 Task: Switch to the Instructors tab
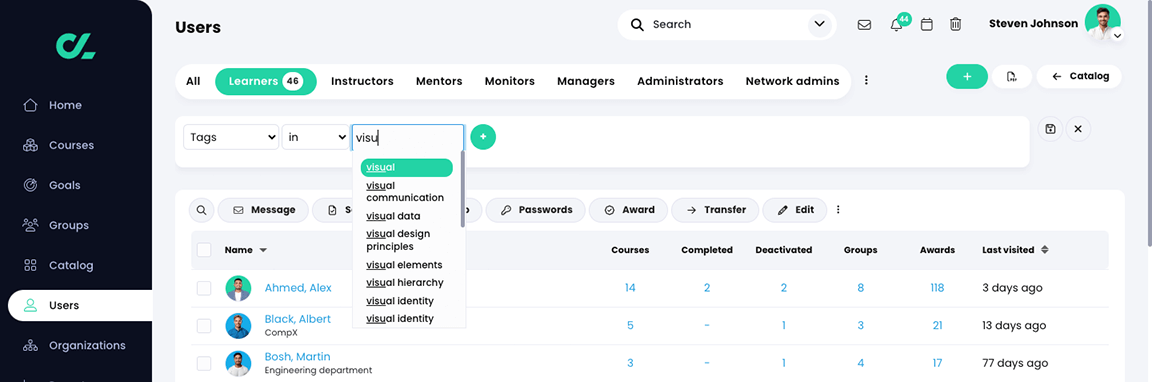coord(362,81)
